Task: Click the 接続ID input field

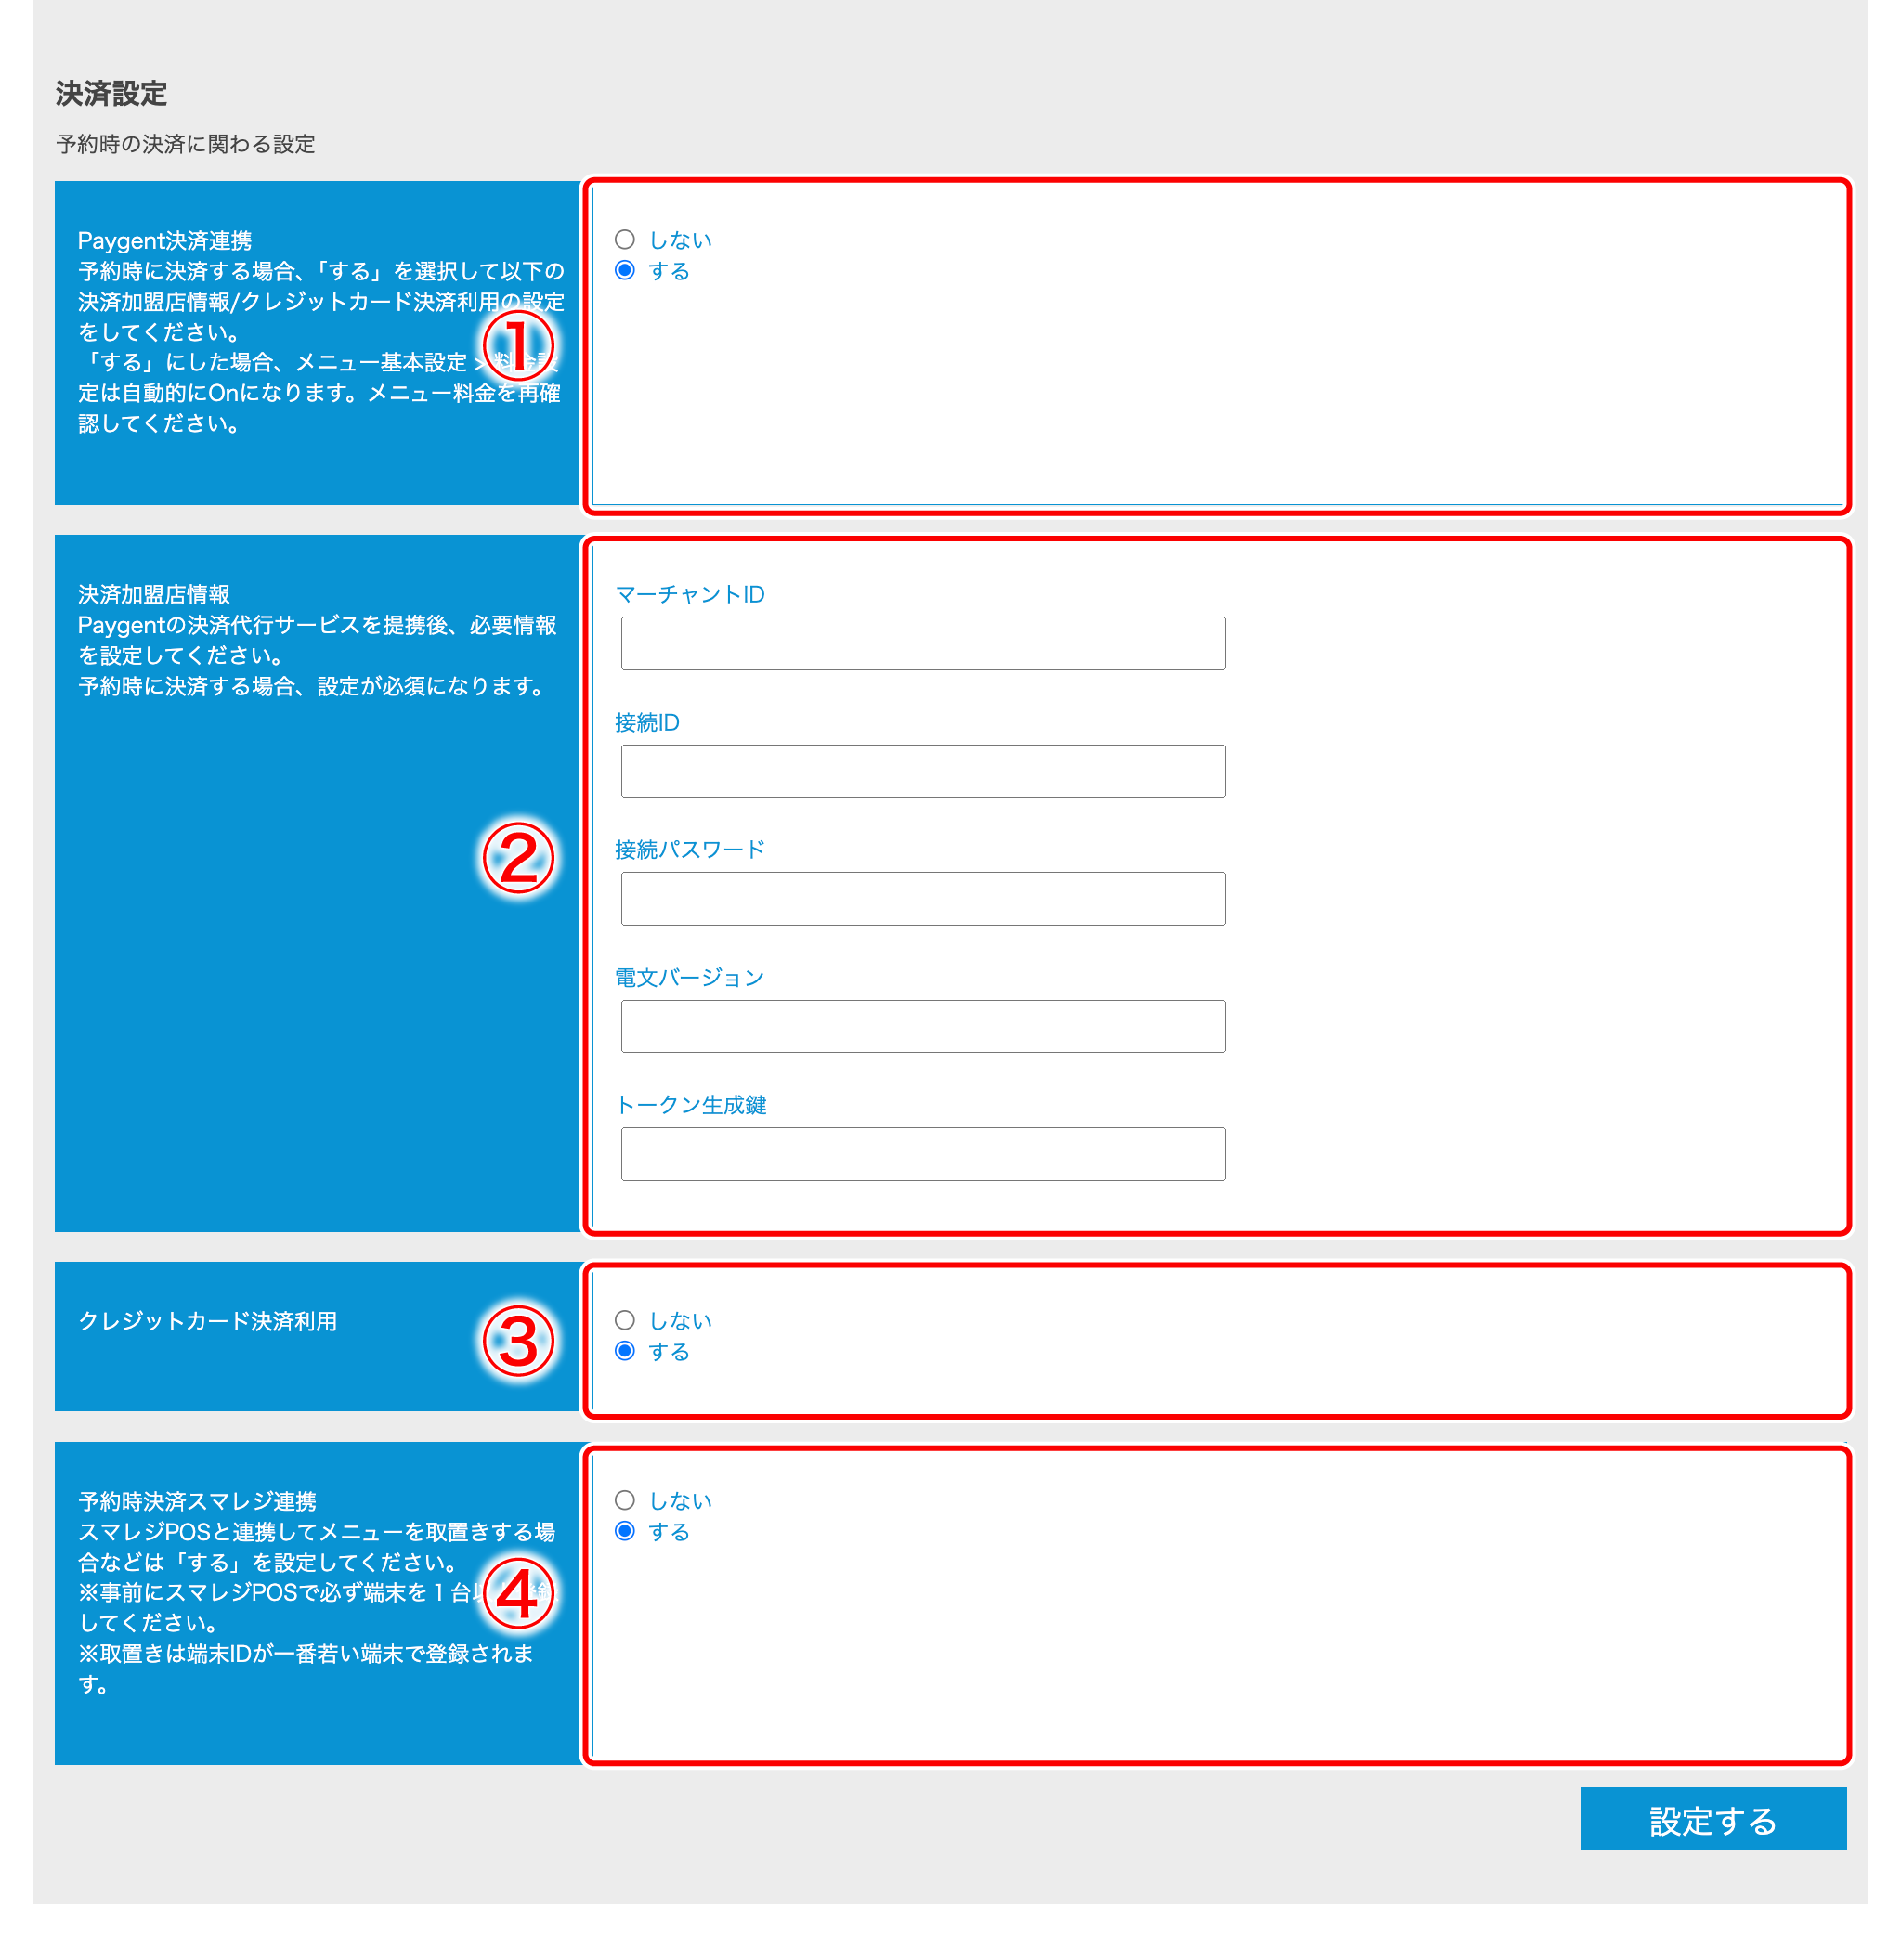Action: pyautogui.click(x=922, y=771)
